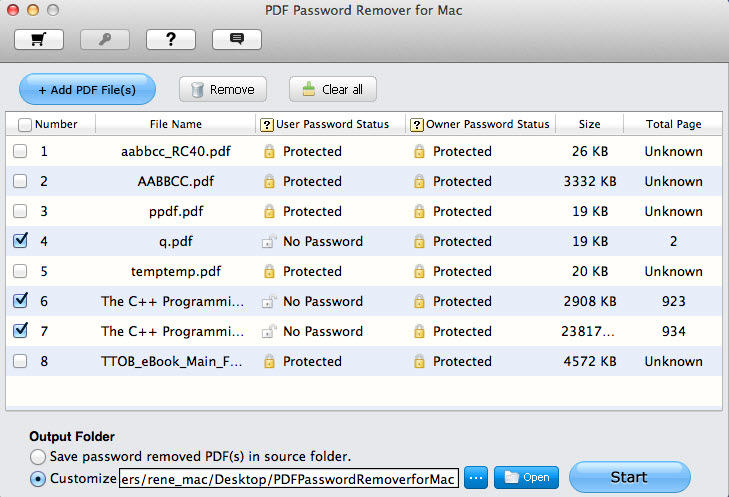Select the TTOB_eBook_Main_F... file name
729x497 pixels.
pos(172,361)
